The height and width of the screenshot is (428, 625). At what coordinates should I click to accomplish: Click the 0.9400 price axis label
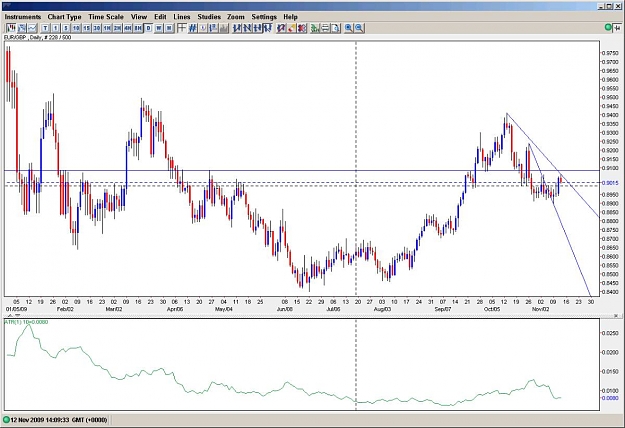pos(610,115)
